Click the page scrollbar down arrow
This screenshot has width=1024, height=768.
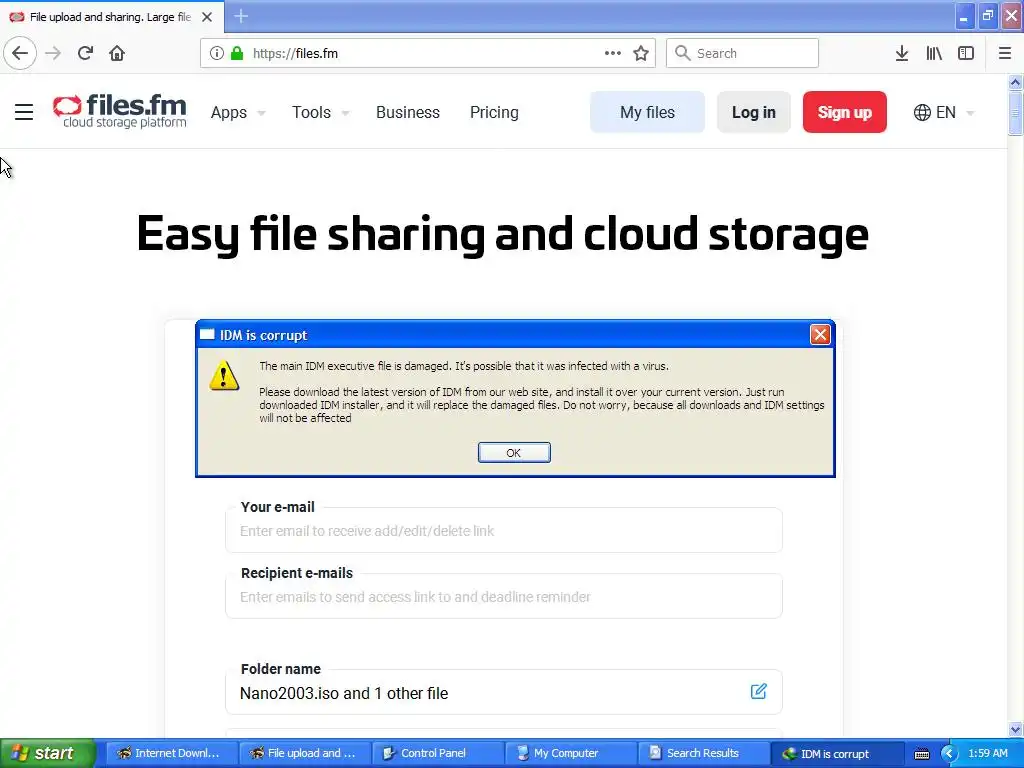click(1016, 729)
